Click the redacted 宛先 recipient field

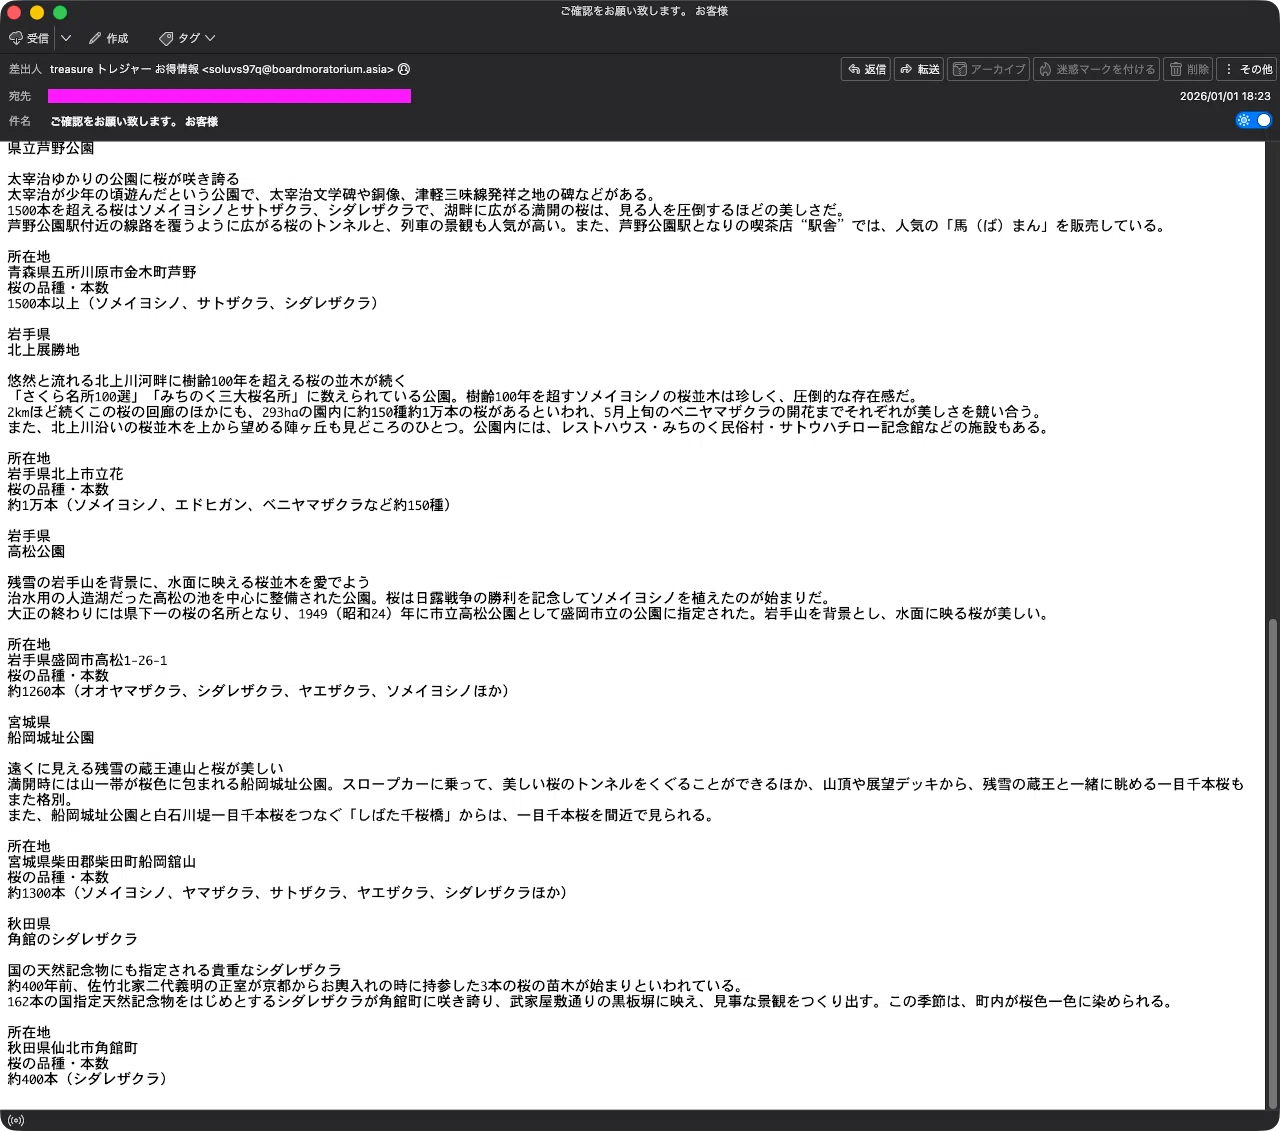[229, 96]
